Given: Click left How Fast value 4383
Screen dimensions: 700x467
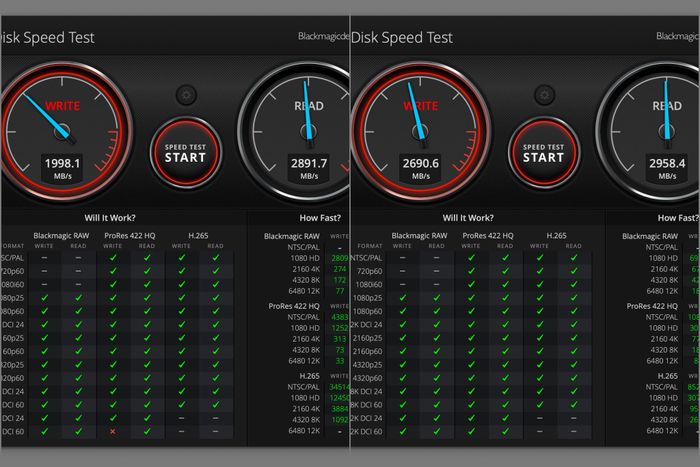Looking at the screenshot, I should pos(340,317).
